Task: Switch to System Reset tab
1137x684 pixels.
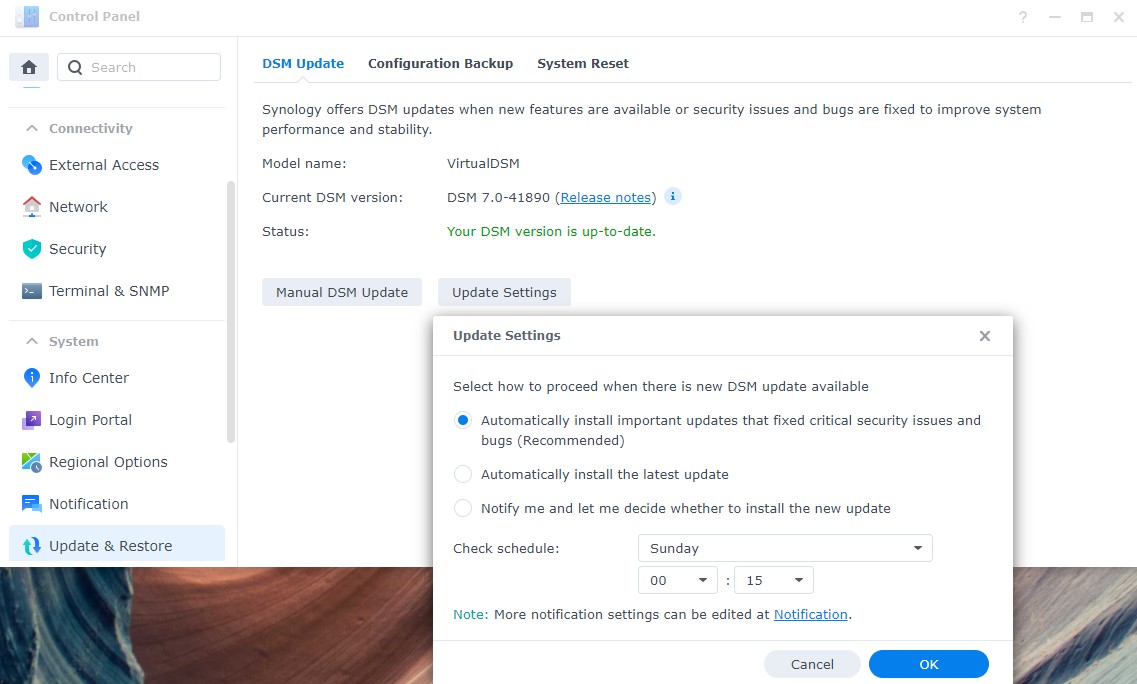Action: [582, 64]
